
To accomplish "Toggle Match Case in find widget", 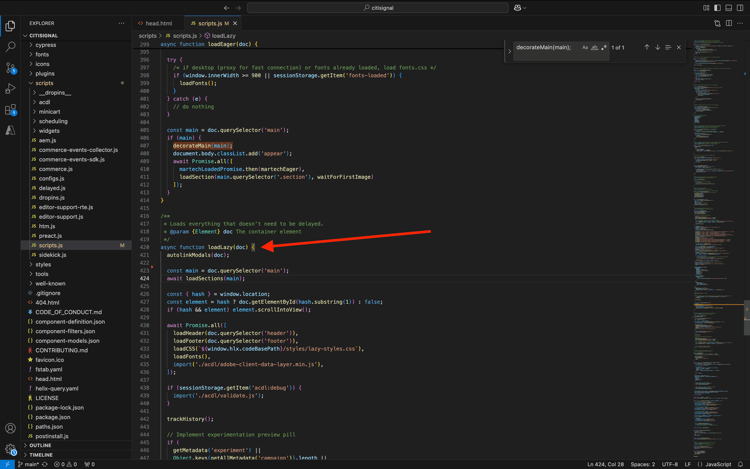I will point(585,47).
